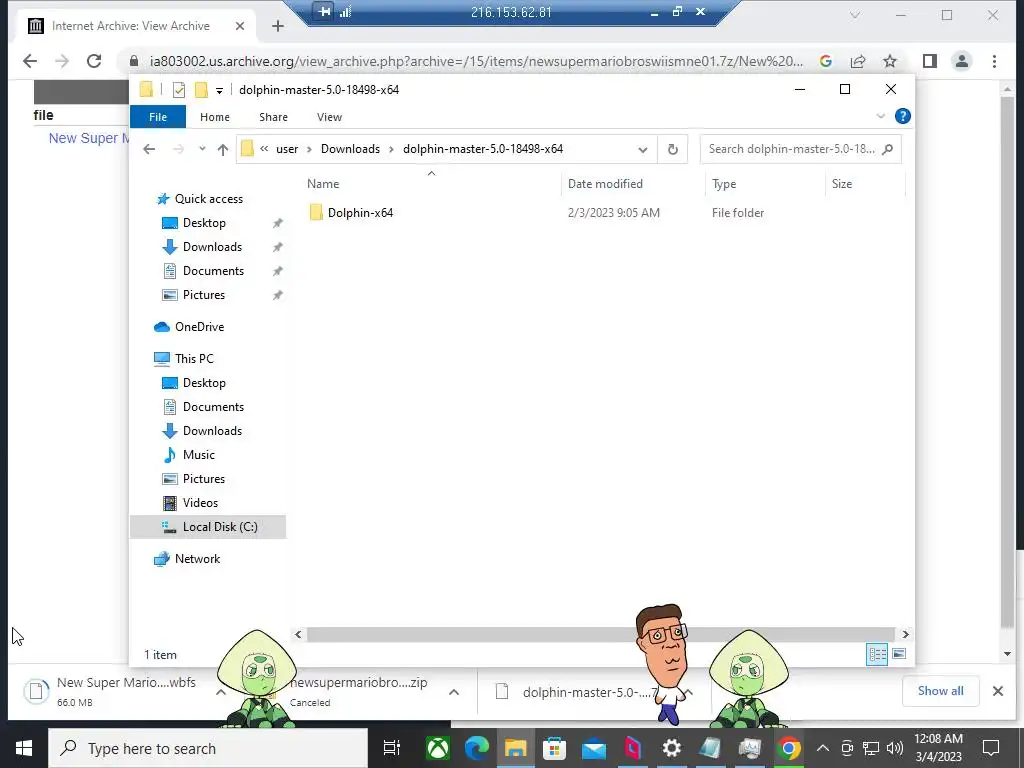Open Task View from taskbar
The image size is (1024, 768).
(x=391, y=748)
